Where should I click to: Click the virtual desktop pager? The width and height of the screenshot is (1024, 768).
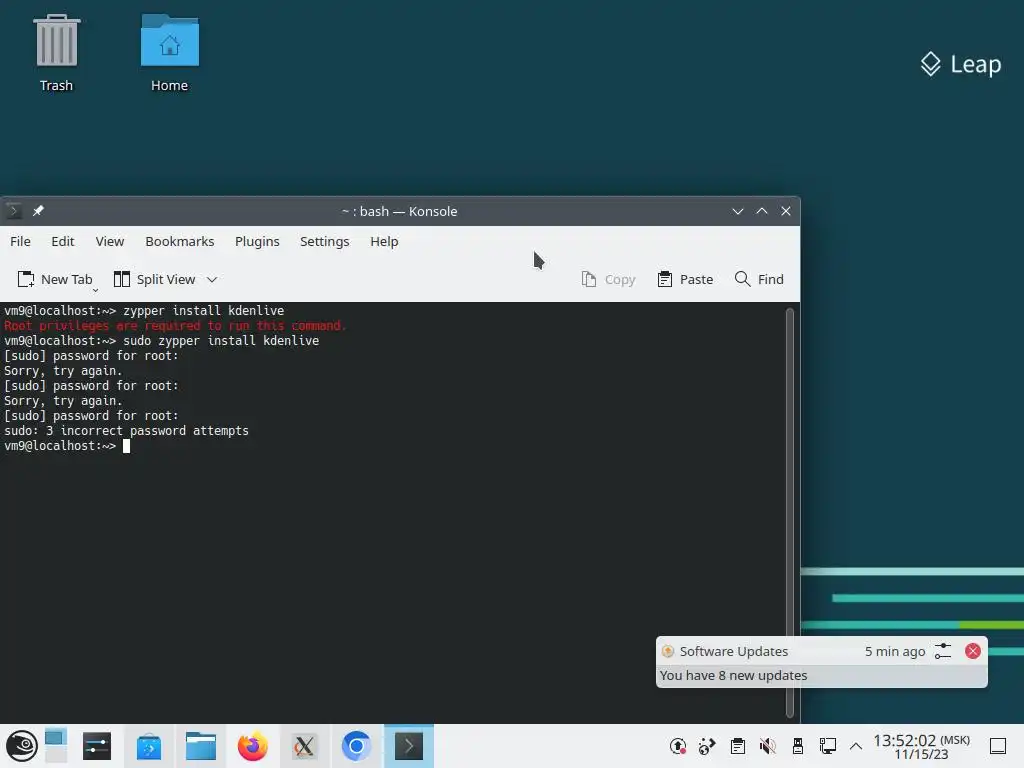coord(56,746)
